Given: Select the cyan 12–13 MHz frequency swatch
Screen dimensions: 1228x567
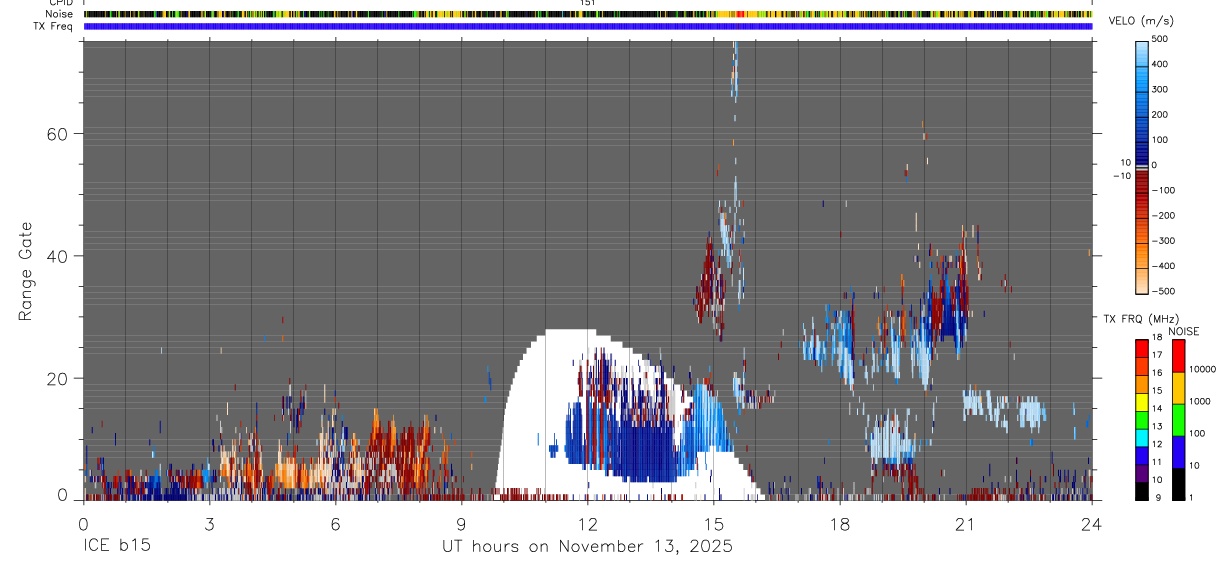Looking at the screenshot, I should pyautogui.click(x=1141, y=438).
